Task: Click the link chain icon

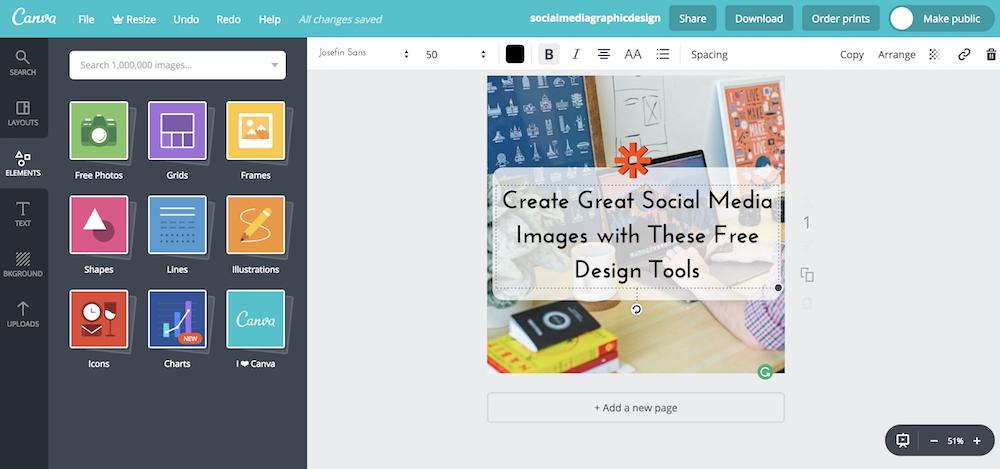Action: pyautogui.click(x=964, y=54)
